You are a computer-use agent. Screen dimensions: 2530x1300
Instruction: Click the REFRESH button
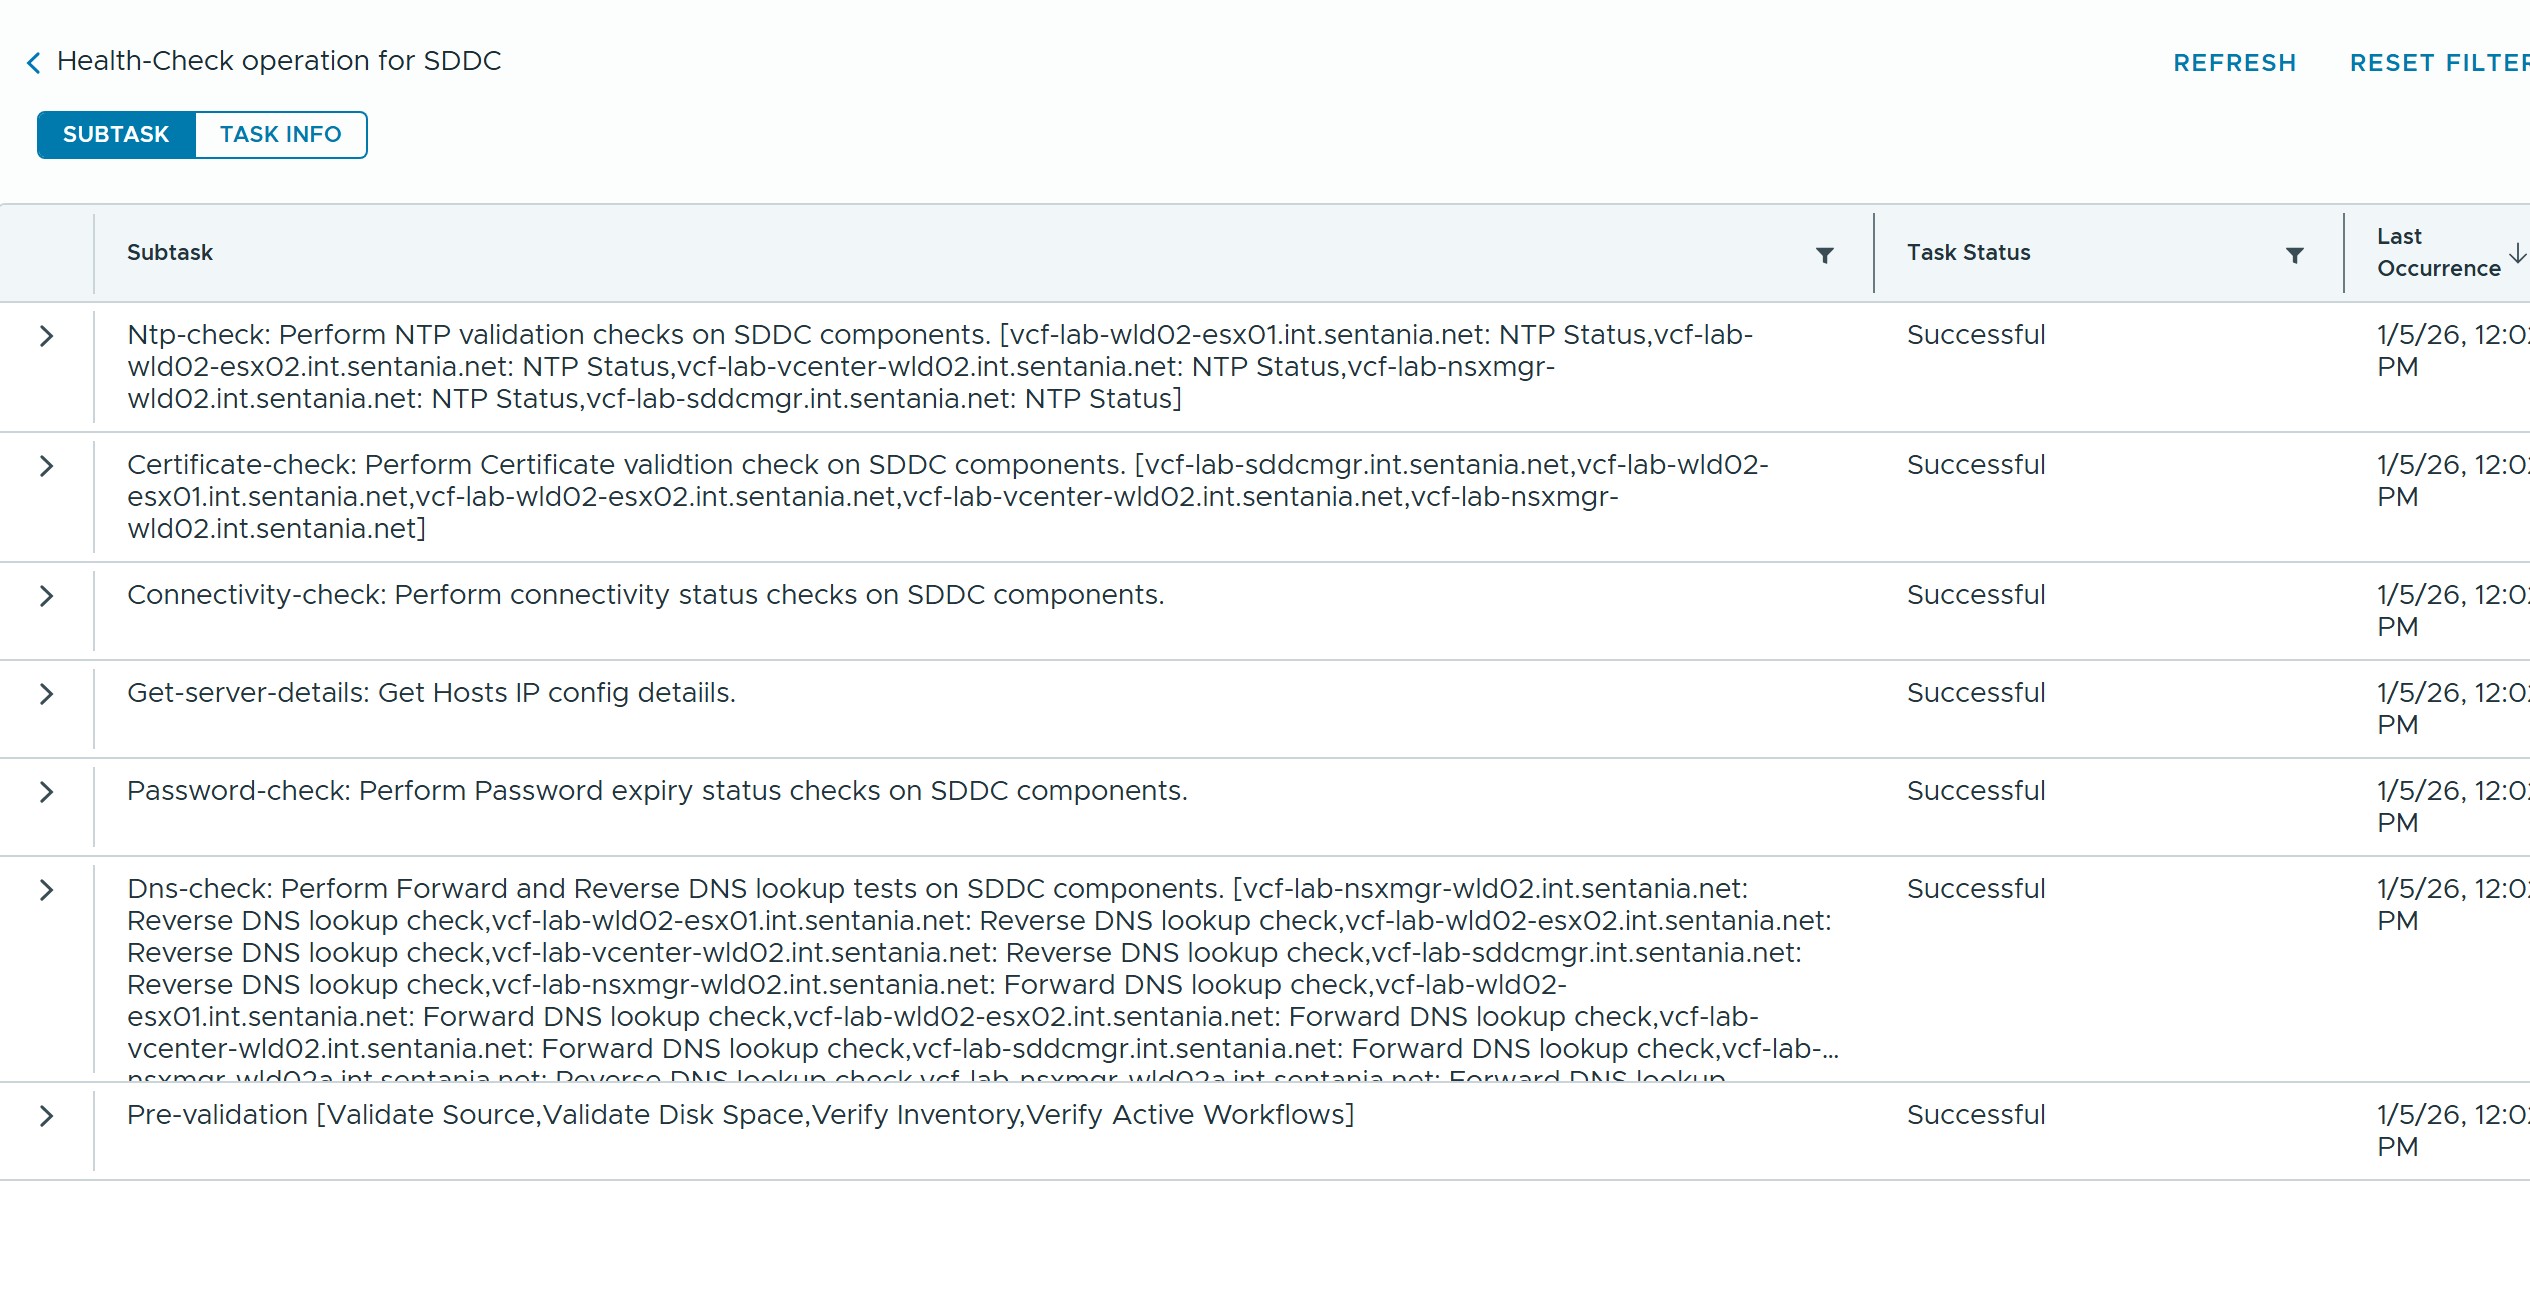2234,63
